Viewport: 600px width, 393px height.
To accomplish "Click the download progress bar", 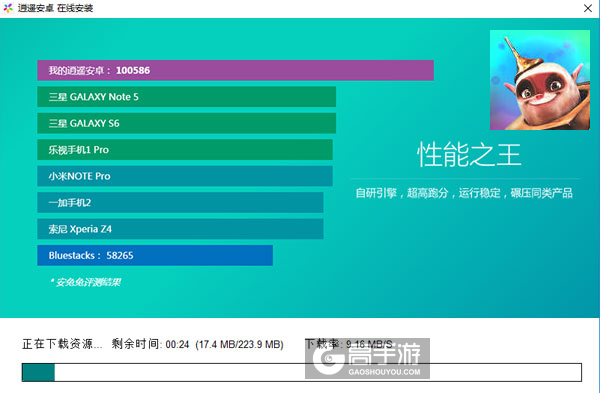I will click(302, 372).
